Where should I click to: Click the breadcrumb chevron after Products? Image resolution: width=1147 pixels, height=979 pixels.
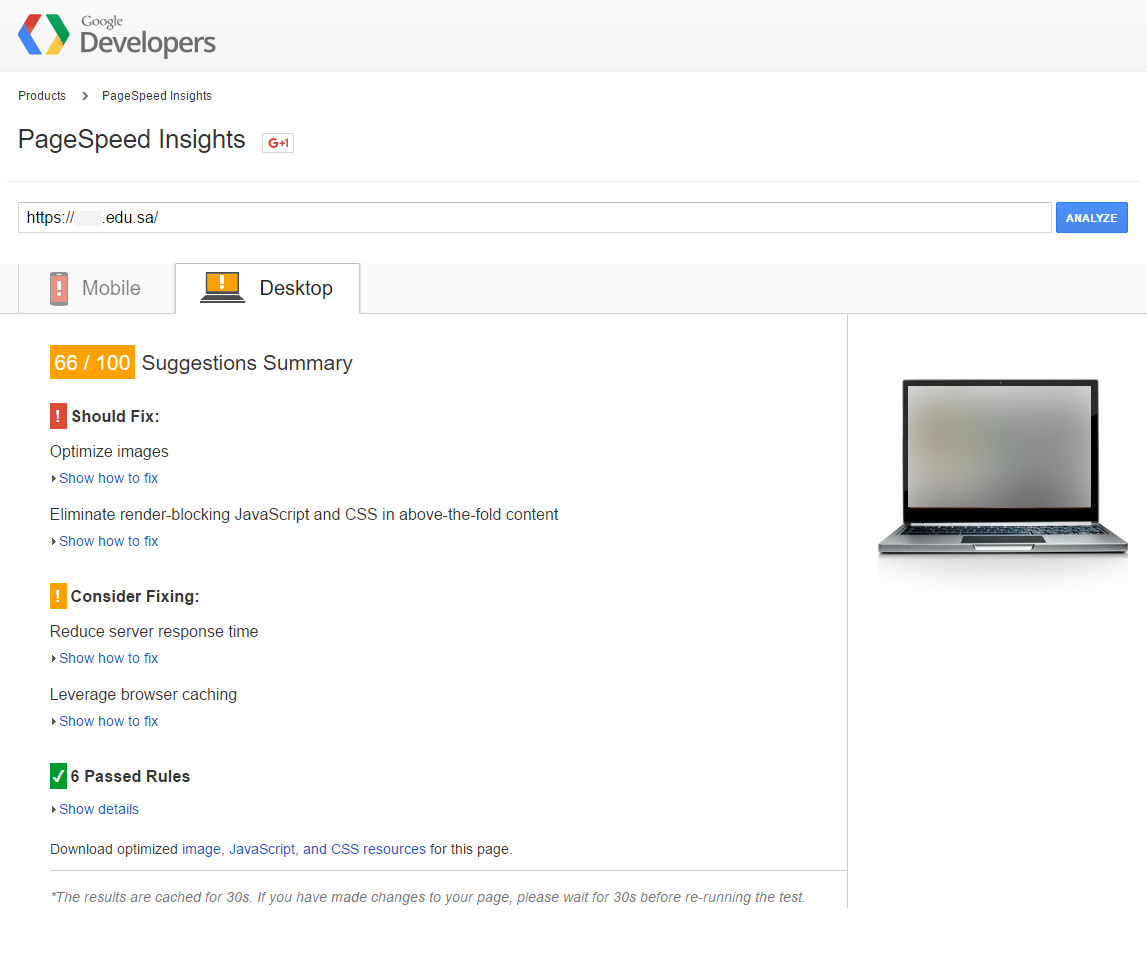85,96
